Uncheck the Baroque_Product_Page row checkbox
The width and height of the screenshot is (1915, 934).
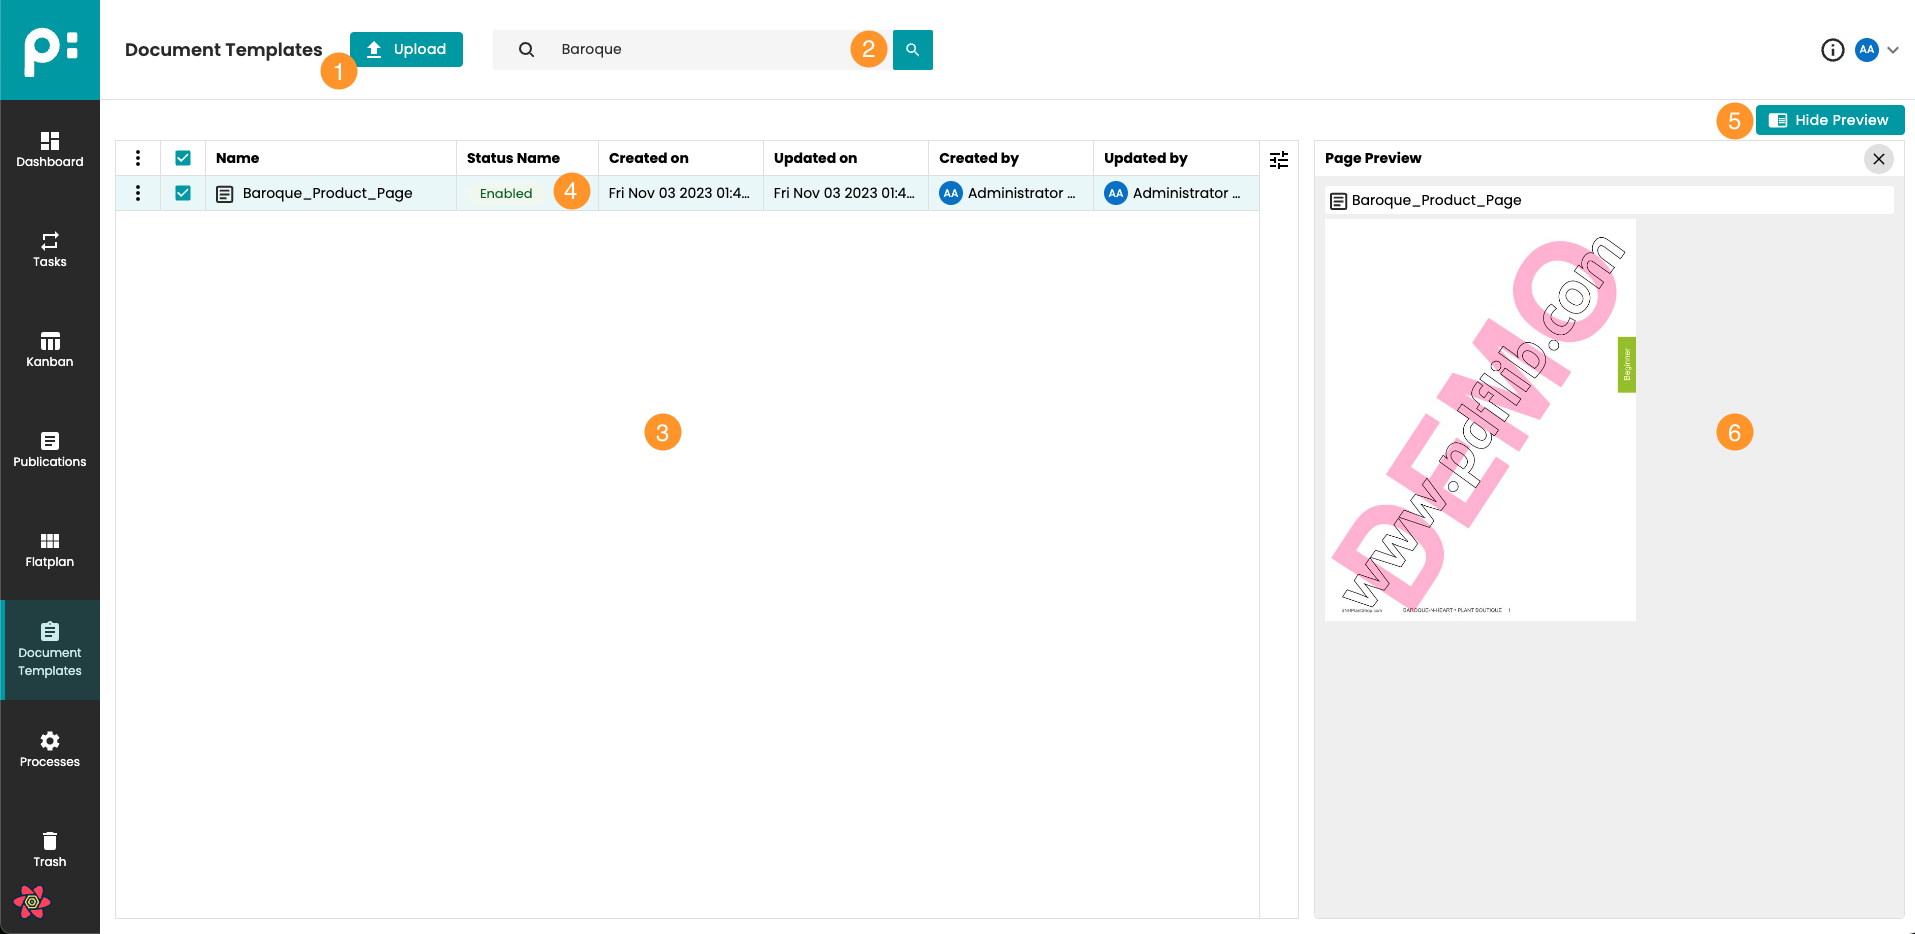tap(183, 193)
